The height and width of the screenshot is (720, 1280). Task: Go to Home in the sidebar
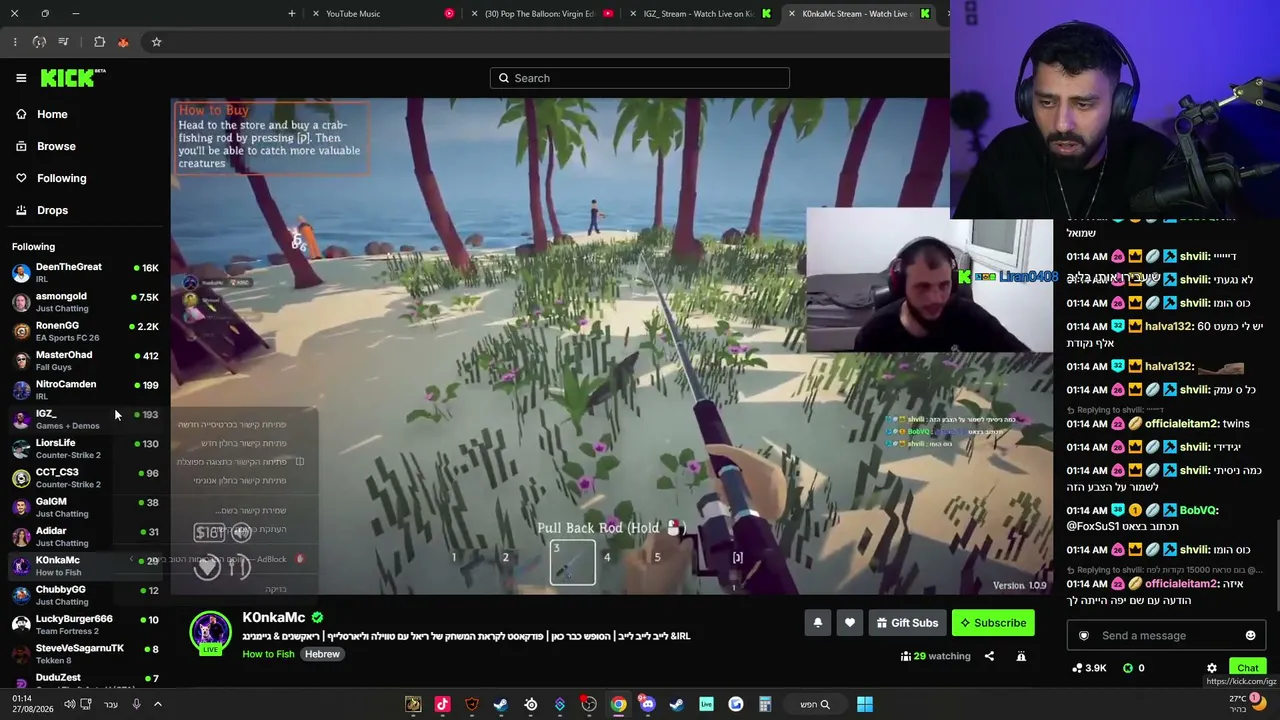pos(52,114)
